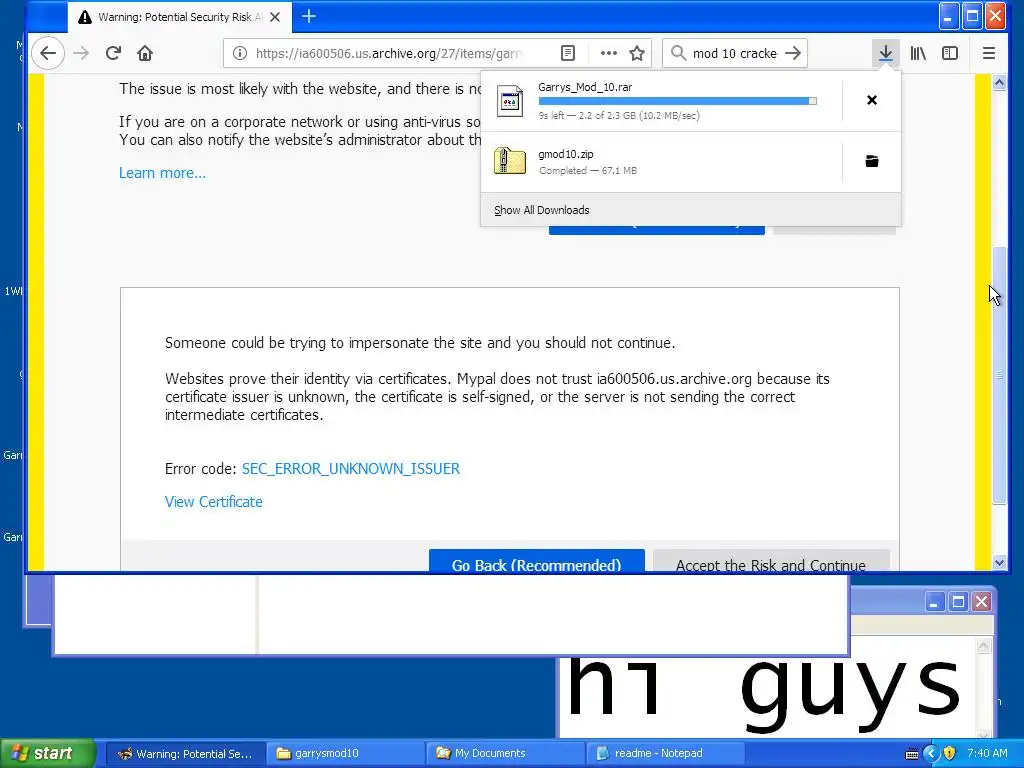The image size is (1024, 768).
Task: Open the browser hamburger menu
Action: (989, 53)
